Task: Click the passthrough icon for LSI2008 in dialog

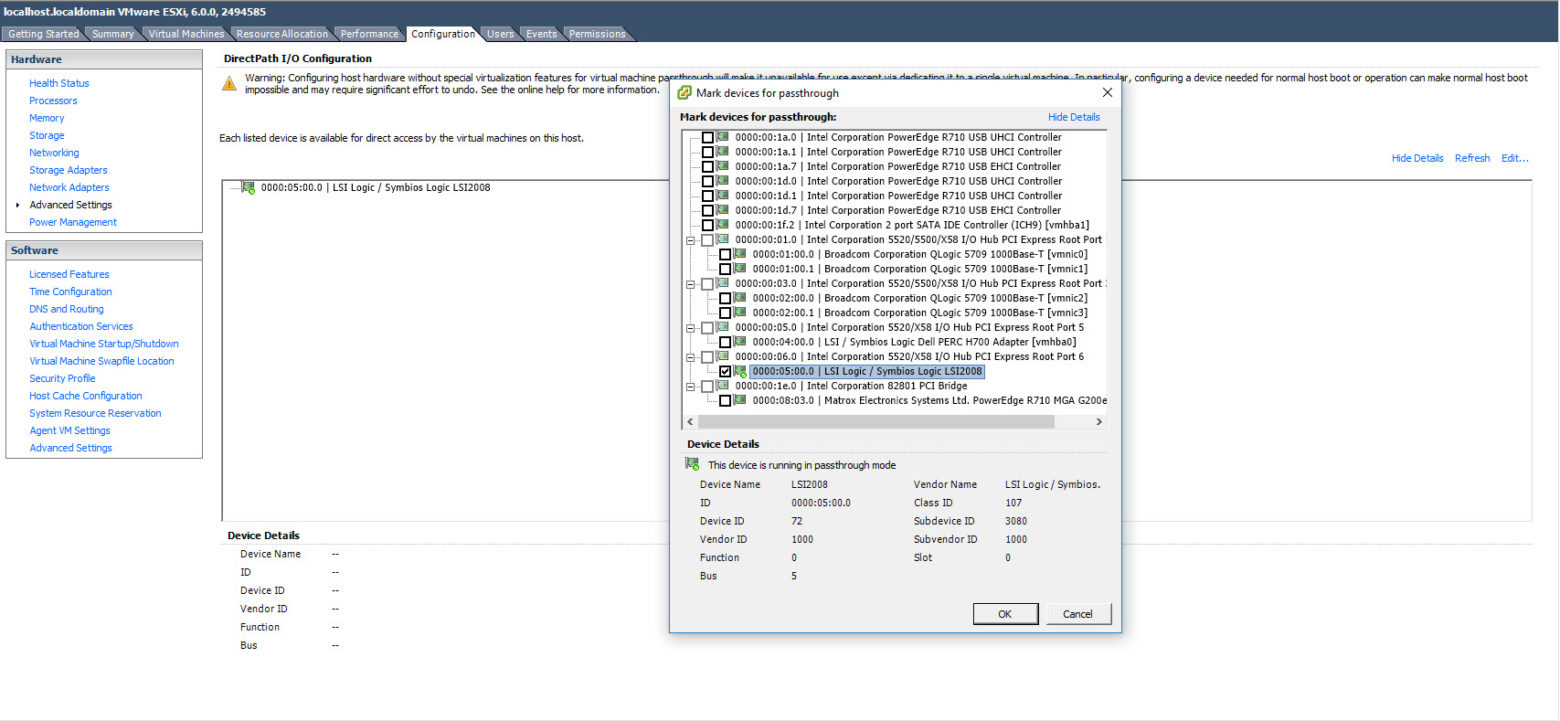Action: [741, 372]
